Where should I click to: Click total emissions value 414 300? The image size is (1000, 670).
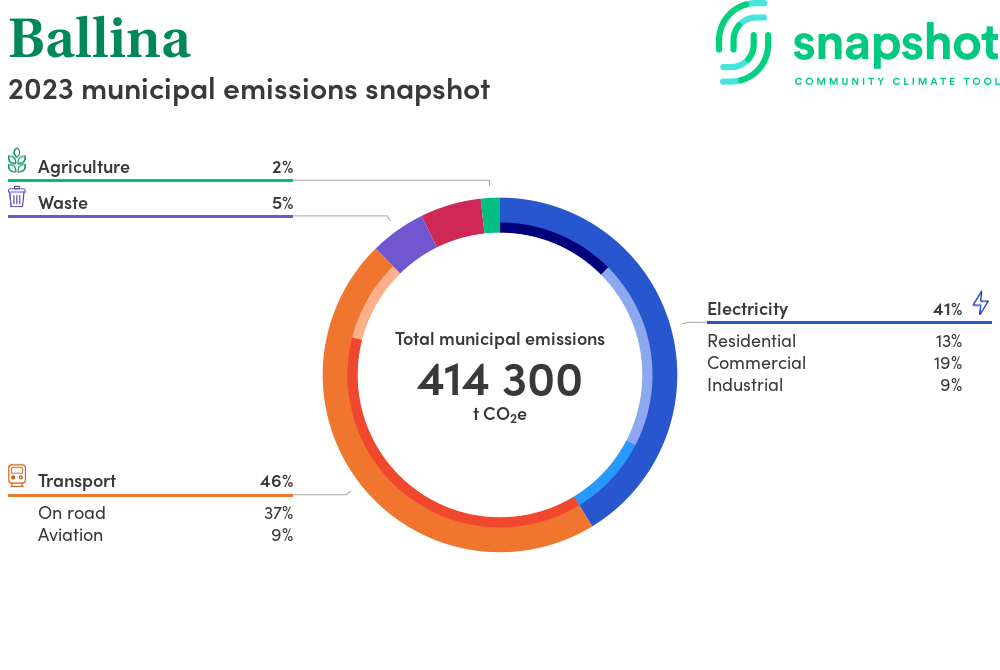coord(499,380)
